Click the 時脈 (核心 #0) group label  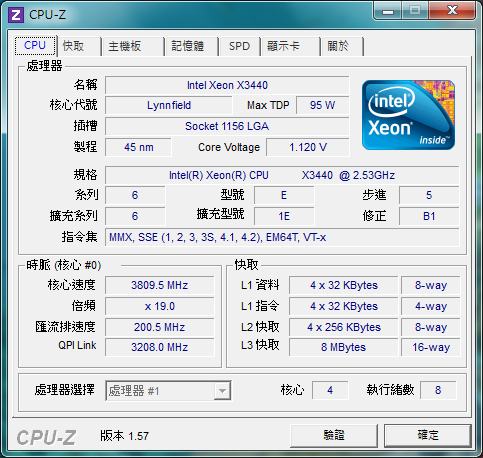pos(64,265)
